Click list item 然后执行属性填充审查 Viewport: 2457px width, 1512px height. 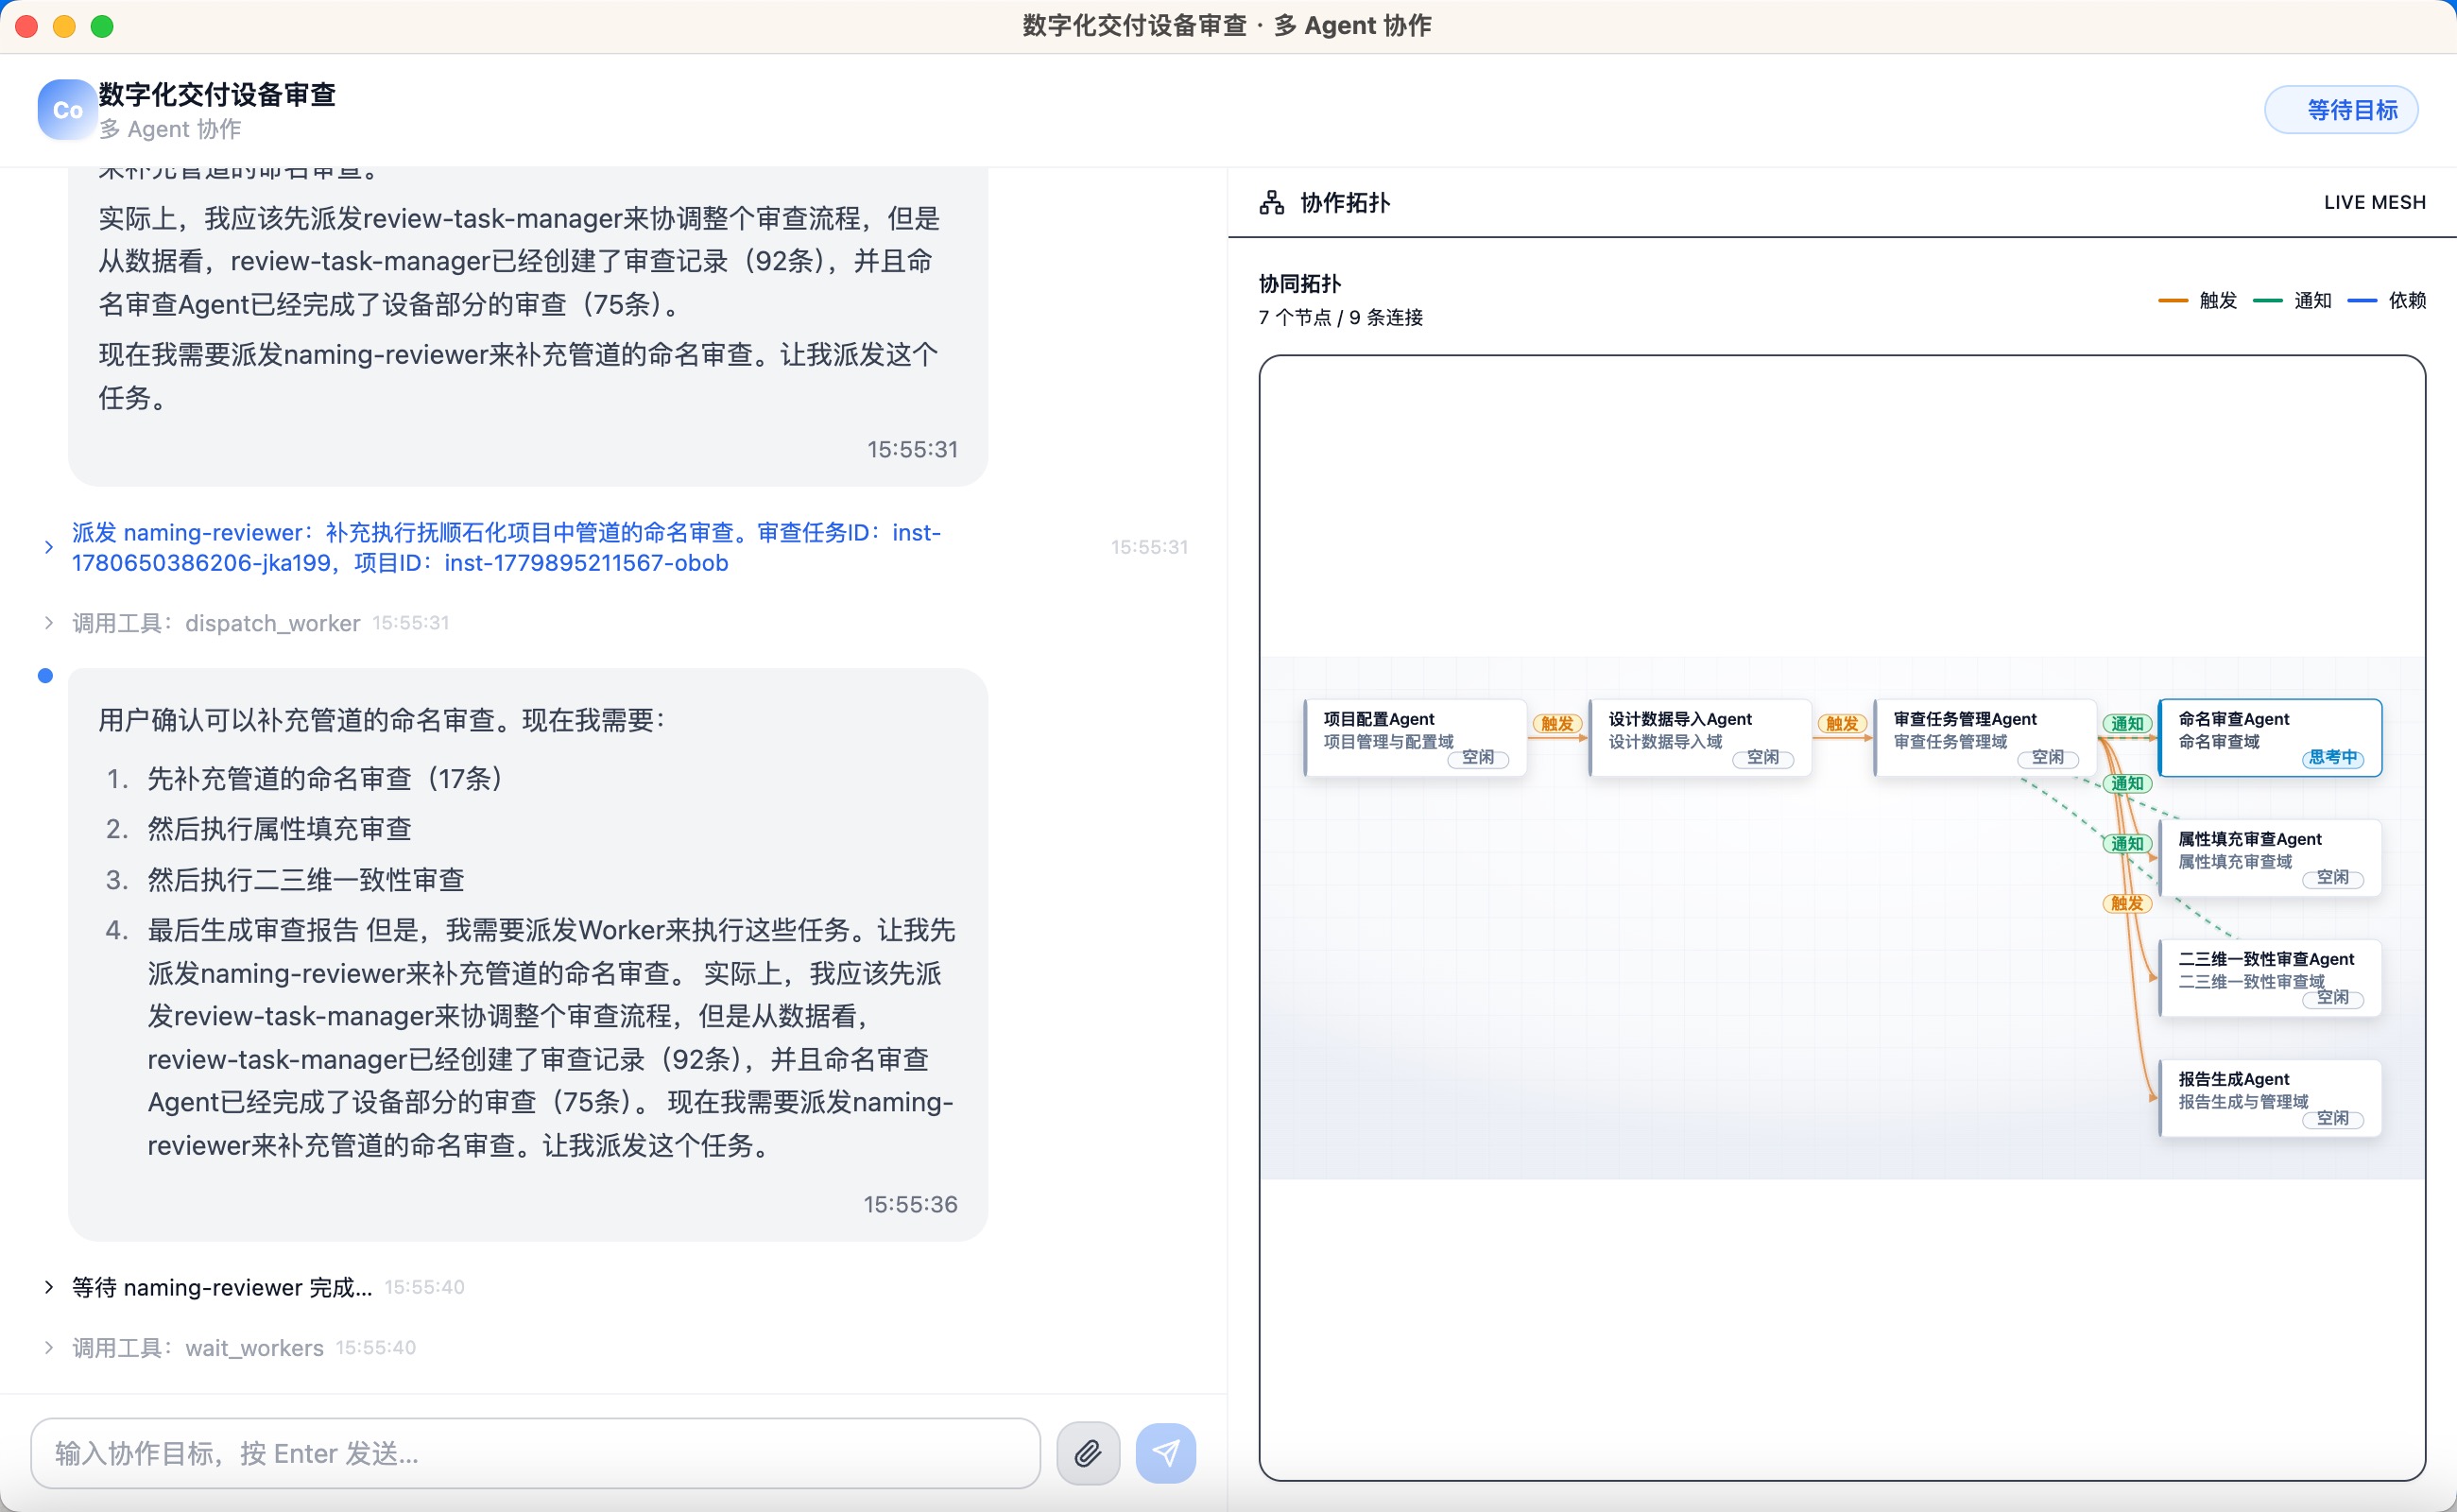point(279,828)
